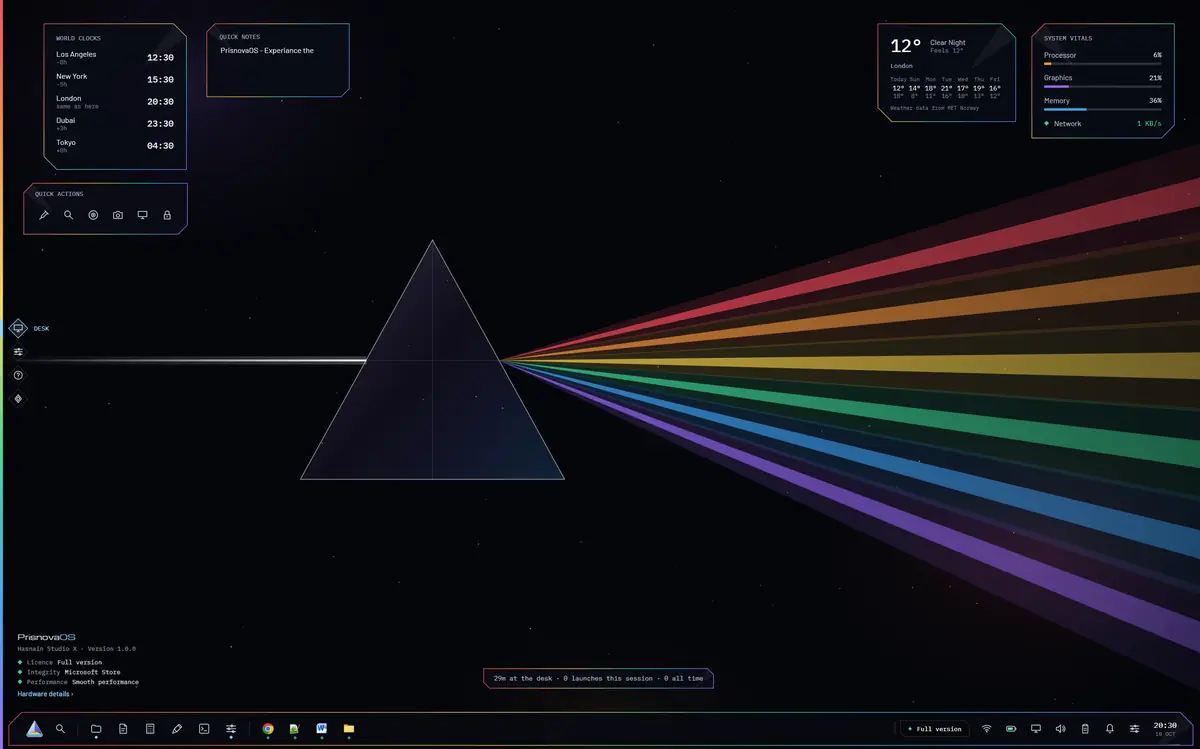Open the terminal icon in the dock
1200x749 pixels.
(x=204, y=729)
